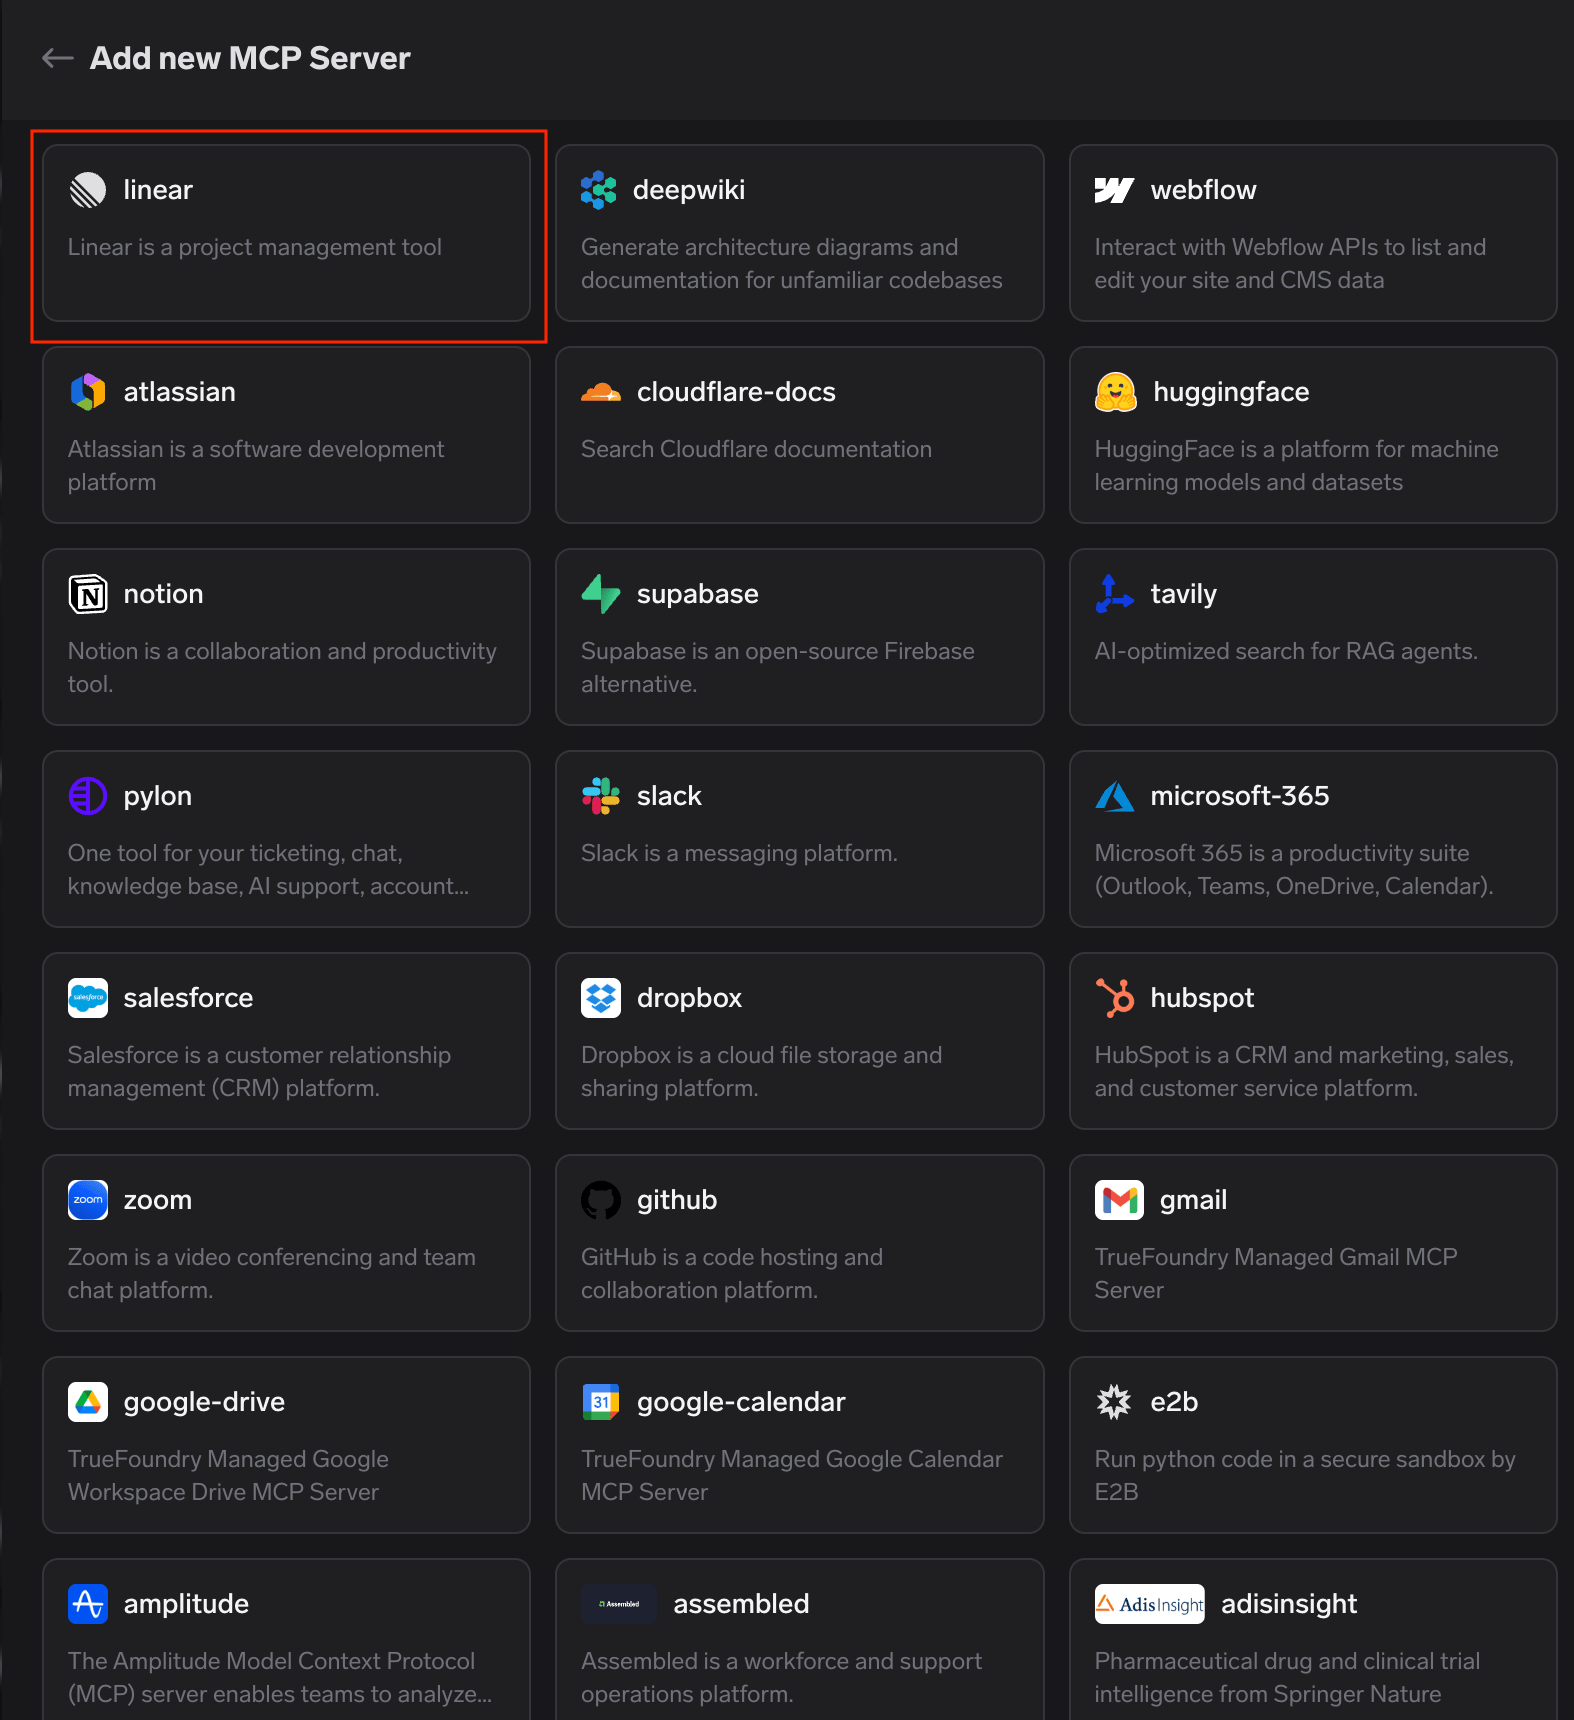This screenshot has height=1720, width=1574.
Task: Select the google-drive server name
Action: 205,1402
